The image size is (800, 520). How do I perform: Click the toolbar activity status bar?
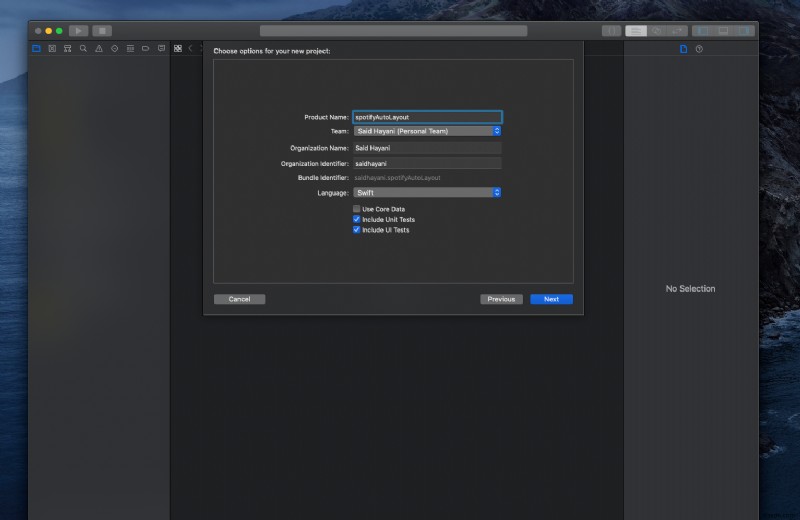[393, 31]
